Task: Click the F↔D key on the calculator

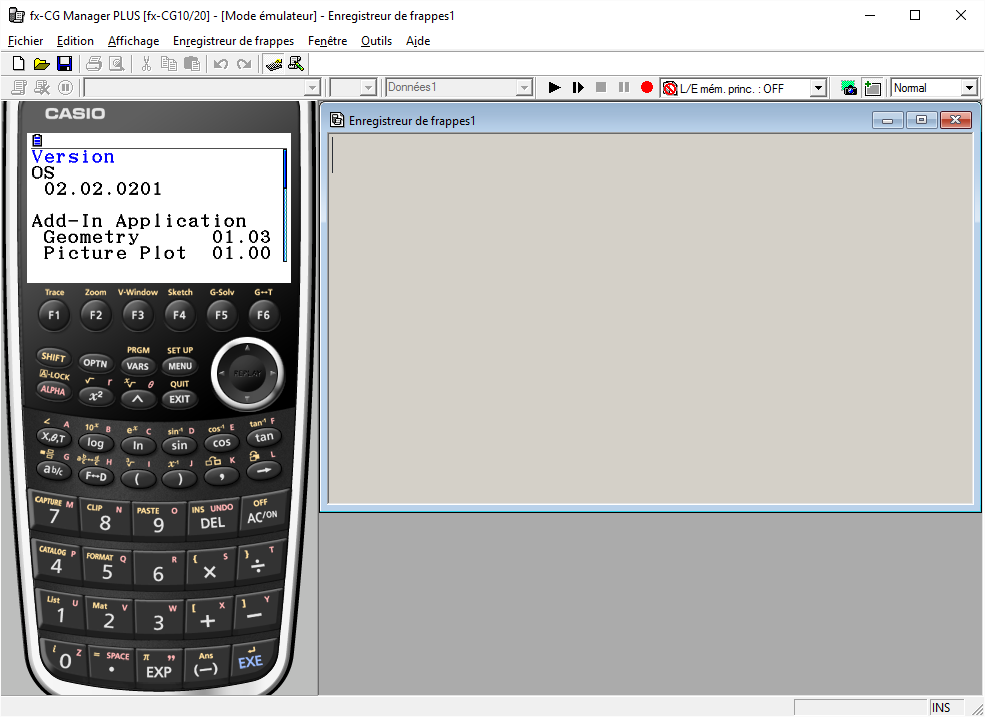Action: 95,476
